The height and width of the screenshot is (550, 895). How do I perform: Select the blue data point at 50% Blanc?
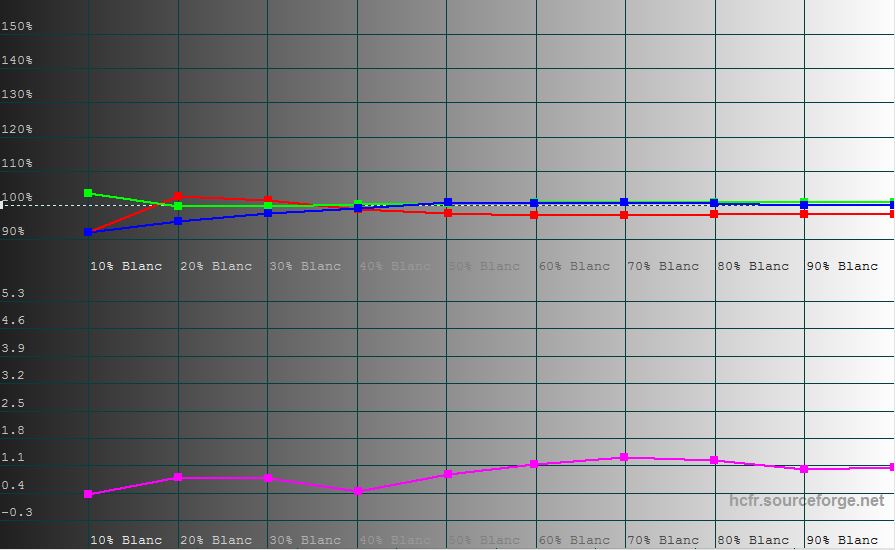coord(448,202)
